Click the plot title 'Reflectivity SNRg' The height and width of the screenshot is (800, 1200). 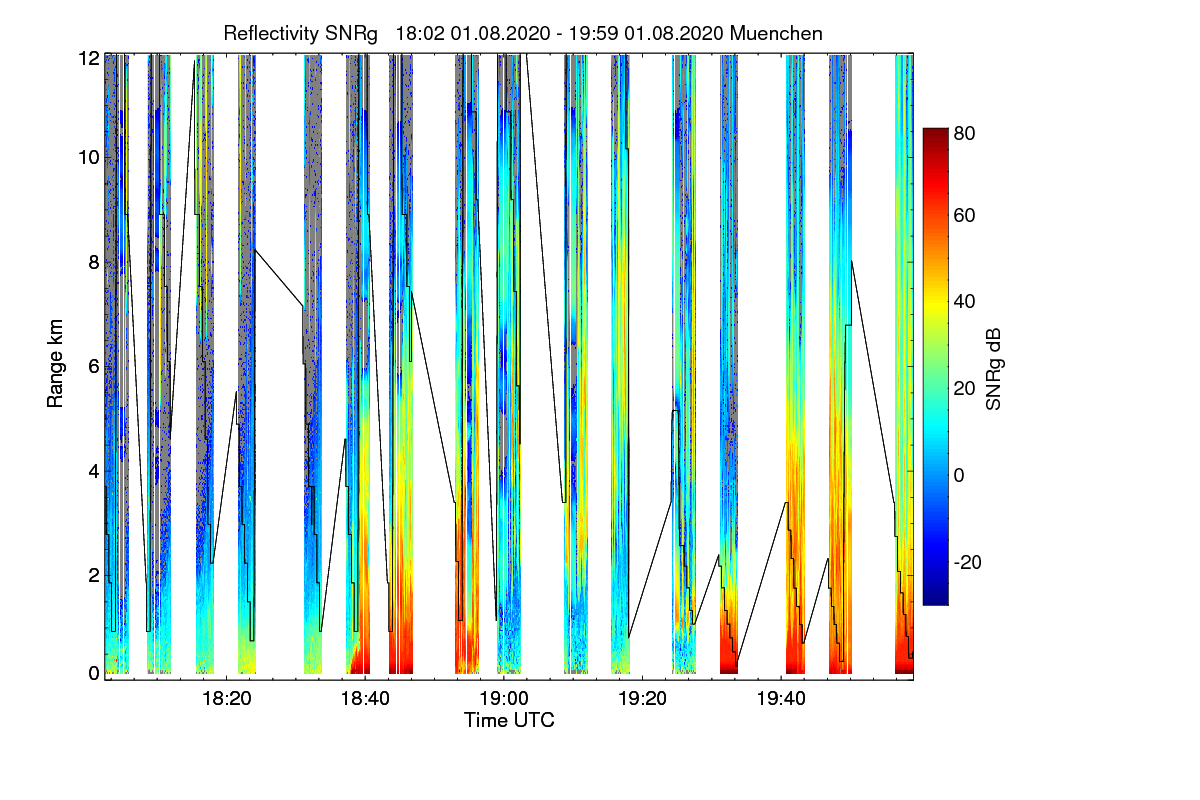point(300,33)
